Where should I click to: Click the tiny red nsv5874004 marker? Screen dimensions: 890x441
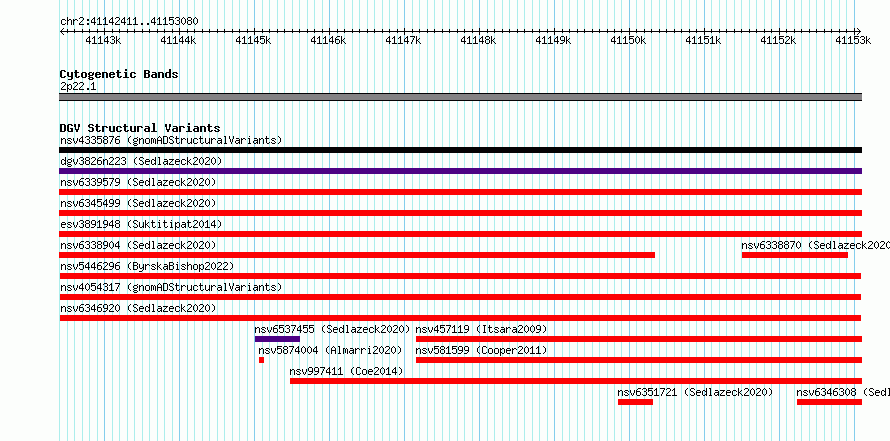coord(262,360)
